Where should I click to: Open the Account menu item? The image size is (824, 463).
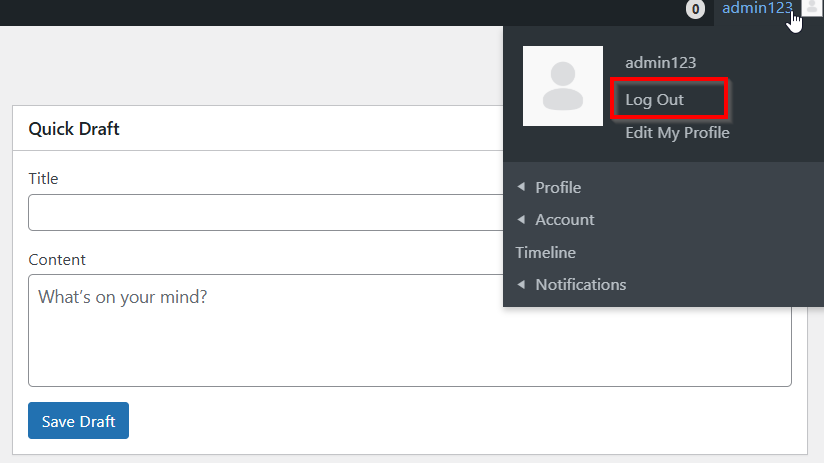(x=565, y=220)
